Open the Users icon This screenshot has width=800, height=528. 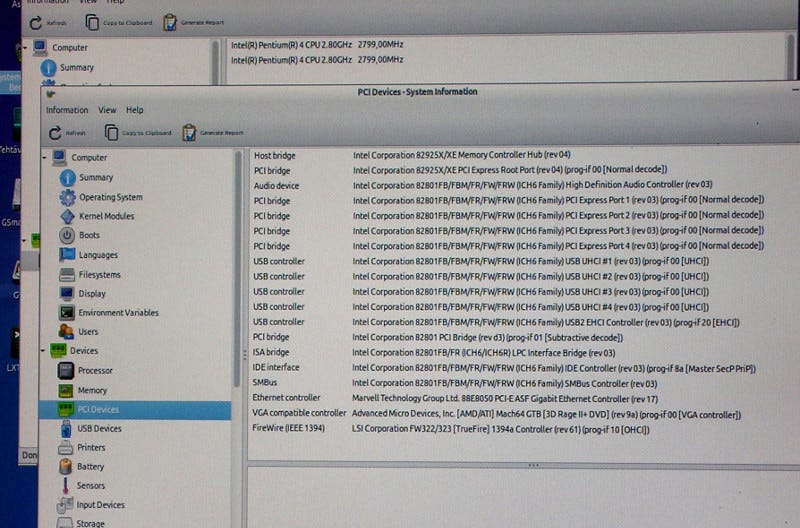click(x=66, y=332)
